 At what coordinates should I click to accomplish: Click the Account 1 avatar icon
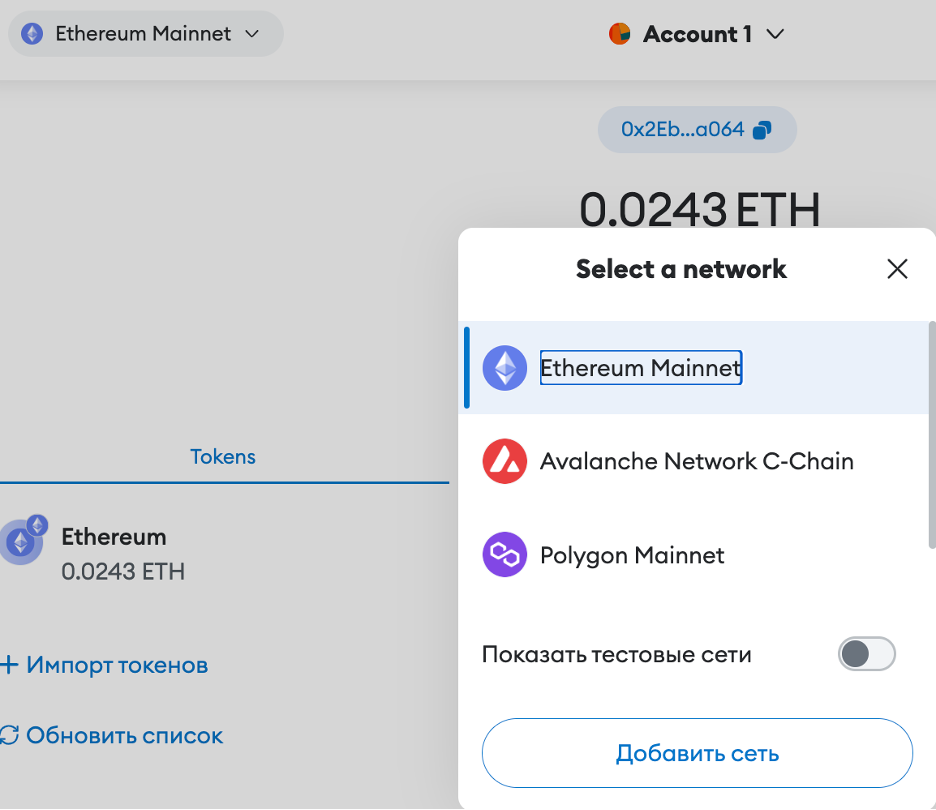point(620,34)
